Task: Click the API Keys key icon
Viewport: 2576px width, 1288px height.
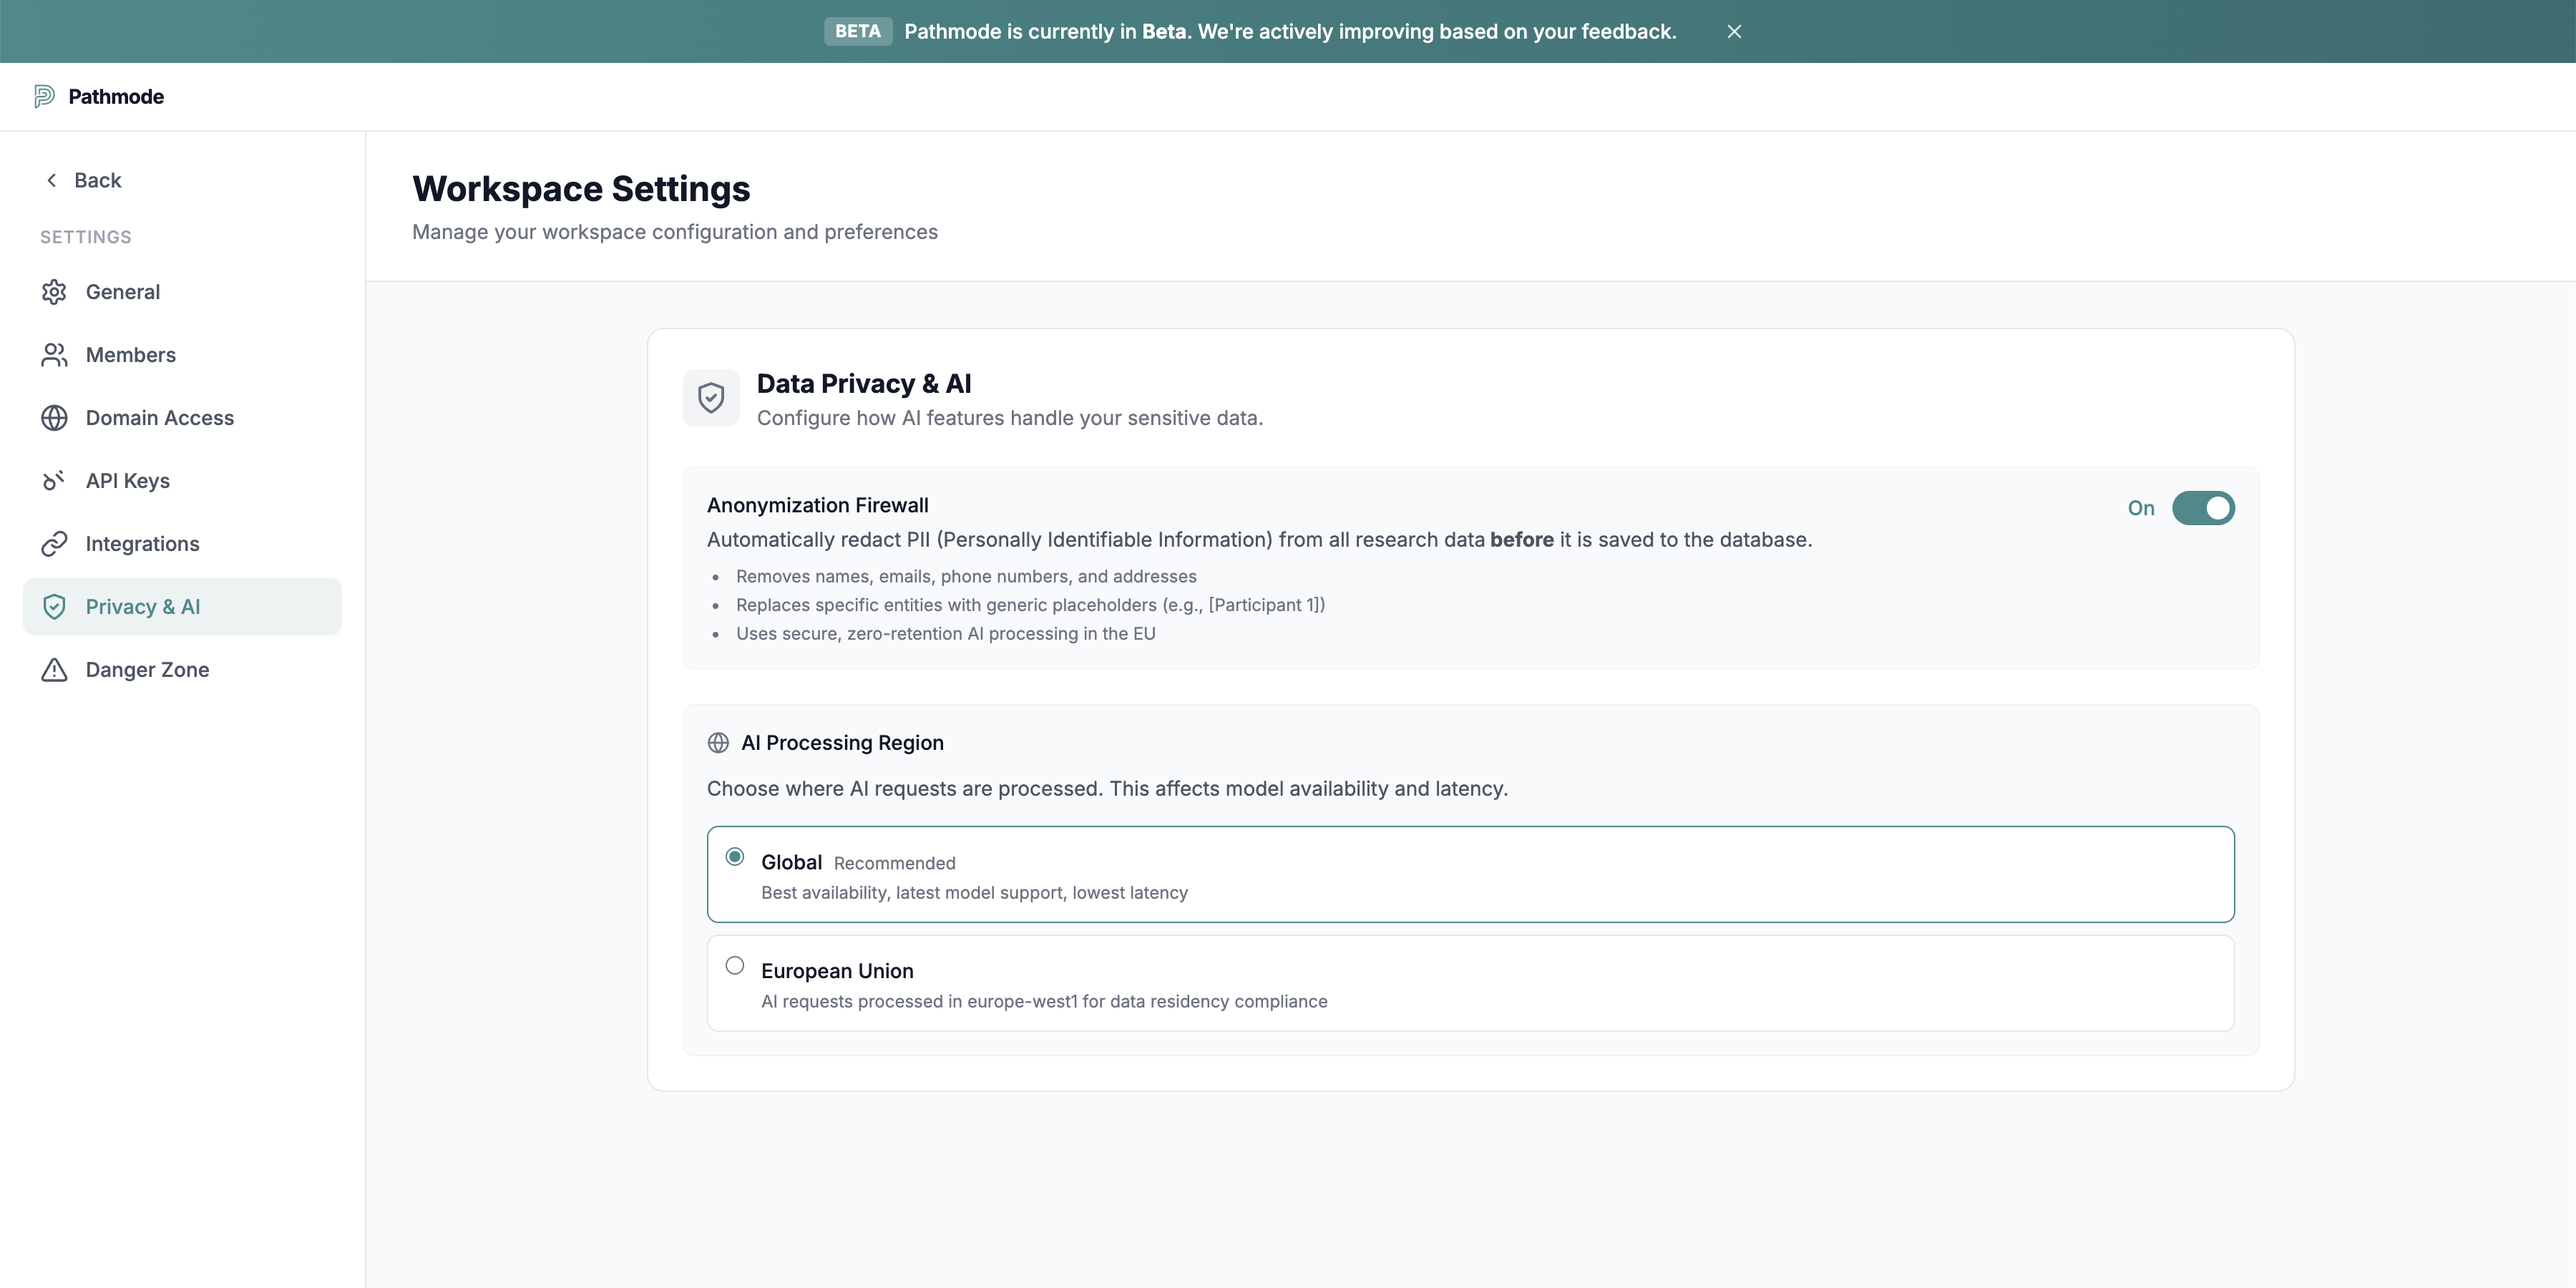Action: tap(54, 481)
